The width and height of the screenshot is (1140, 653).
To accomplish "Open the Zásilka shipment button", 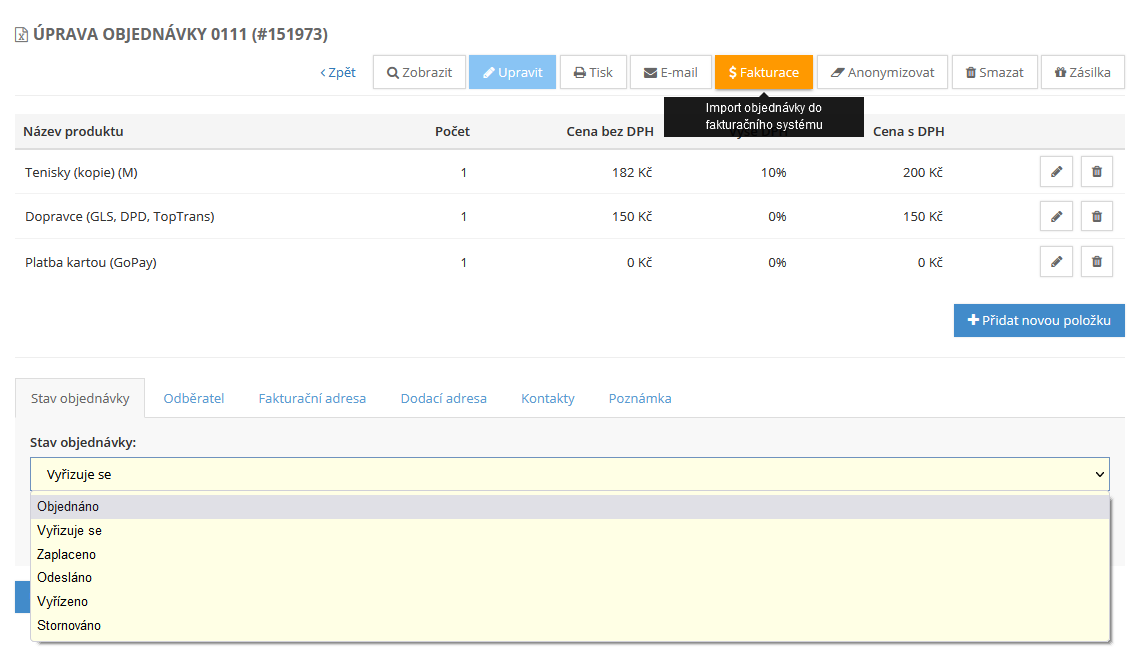I will [x=1082, y=72].
